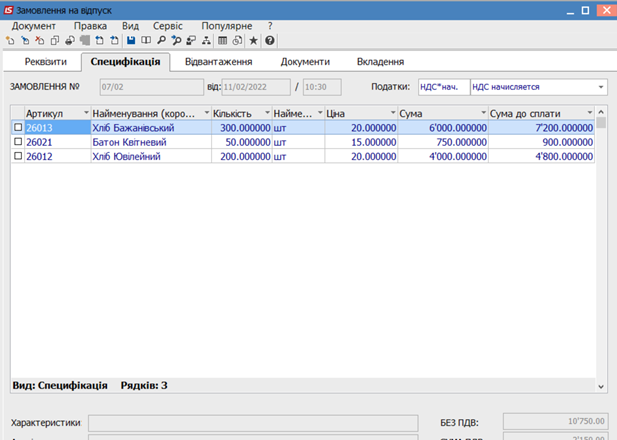Click the sum to pay cell 4'800.000000
Image resolution: width=617 pixels, height=440 pixels.
541,156
